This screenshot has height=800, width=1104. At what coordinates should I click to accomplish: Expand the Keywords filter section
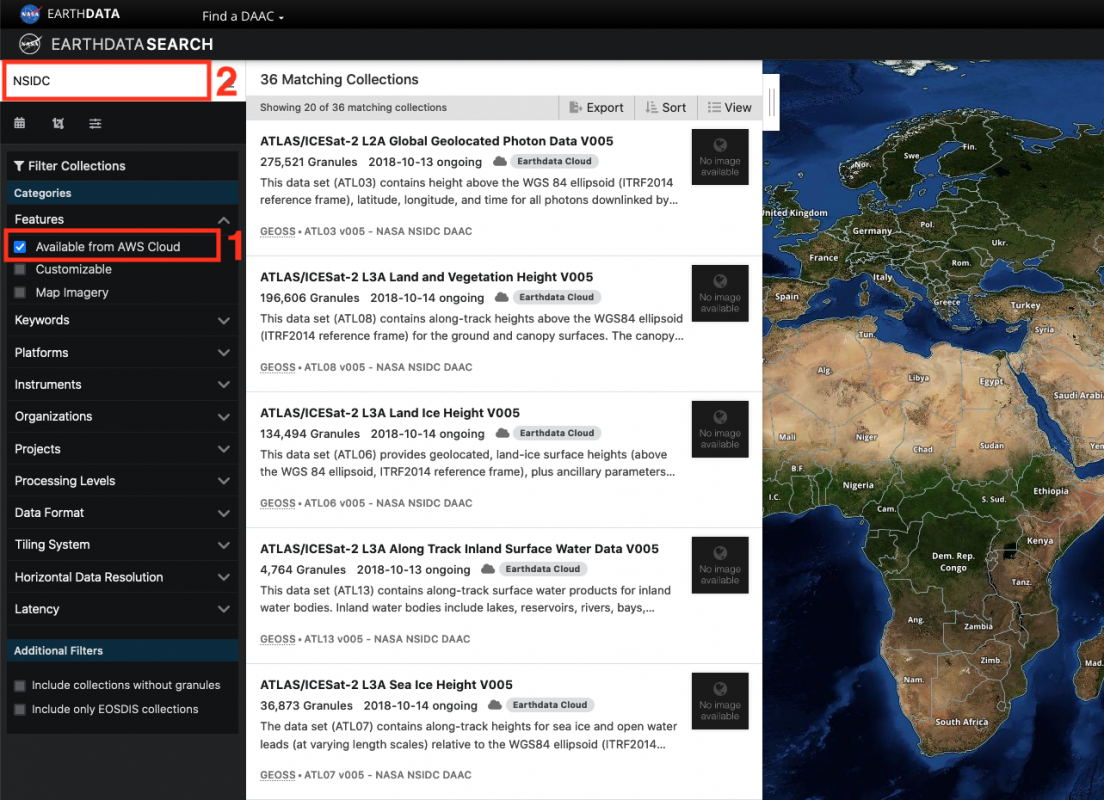[122, 320]
